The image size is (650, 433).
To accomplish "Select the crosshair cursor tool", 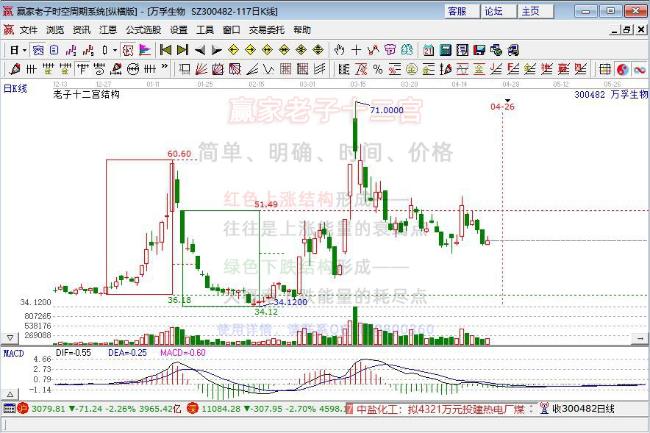I will click(x=356, y=50).
